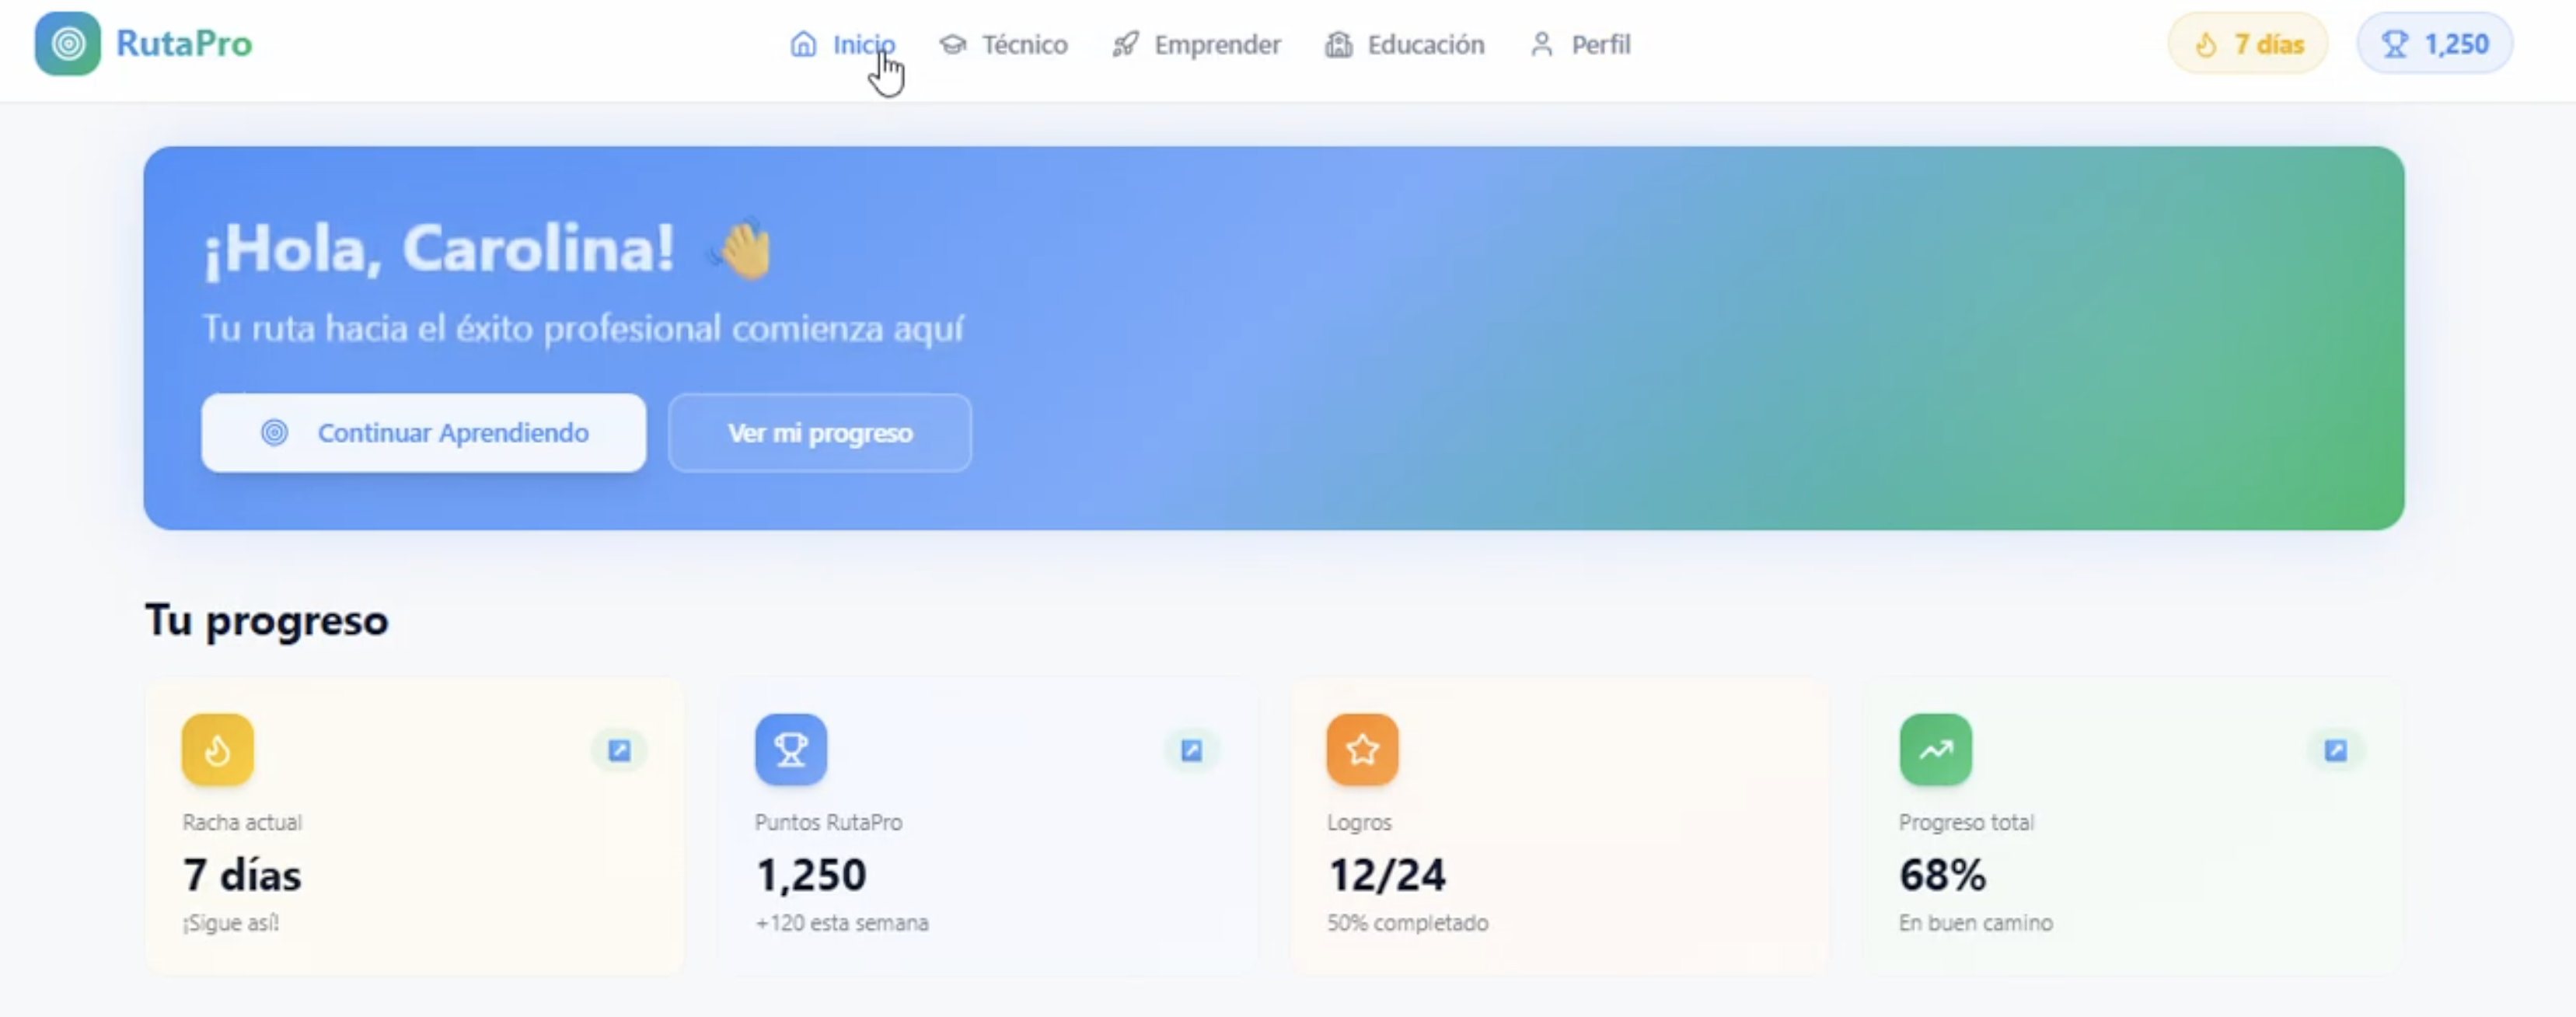Open the Educación section
The width and height of the screenshot is (2576, 1017).
[x=1426, y=44]
